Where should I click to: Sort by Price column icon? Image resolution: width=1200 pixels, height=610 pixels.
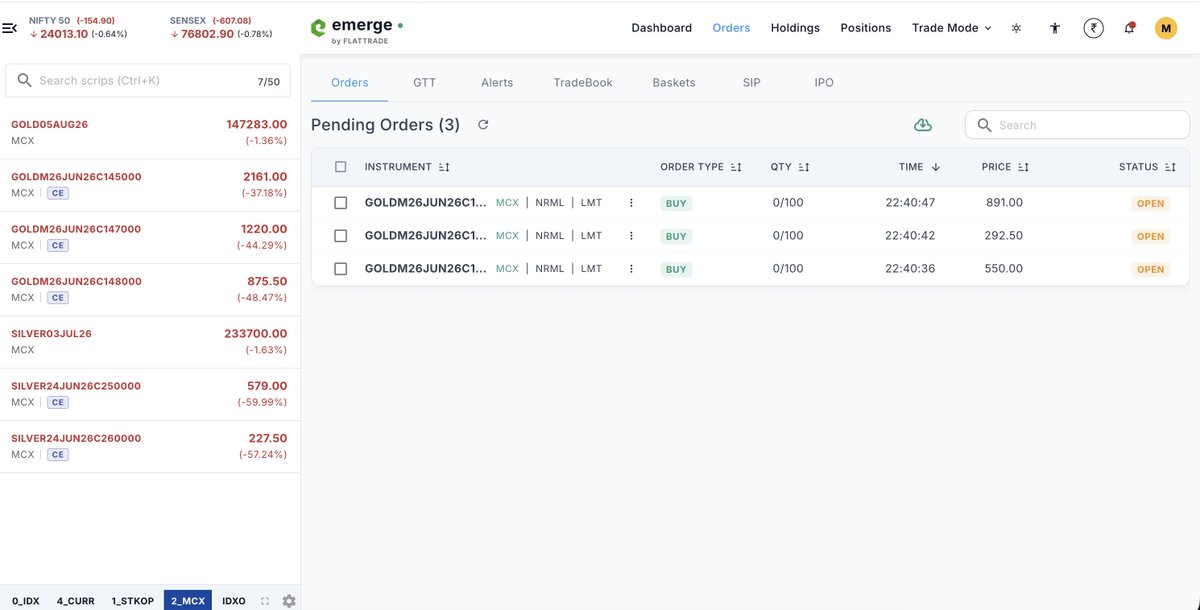click(x=1023, y=167)
